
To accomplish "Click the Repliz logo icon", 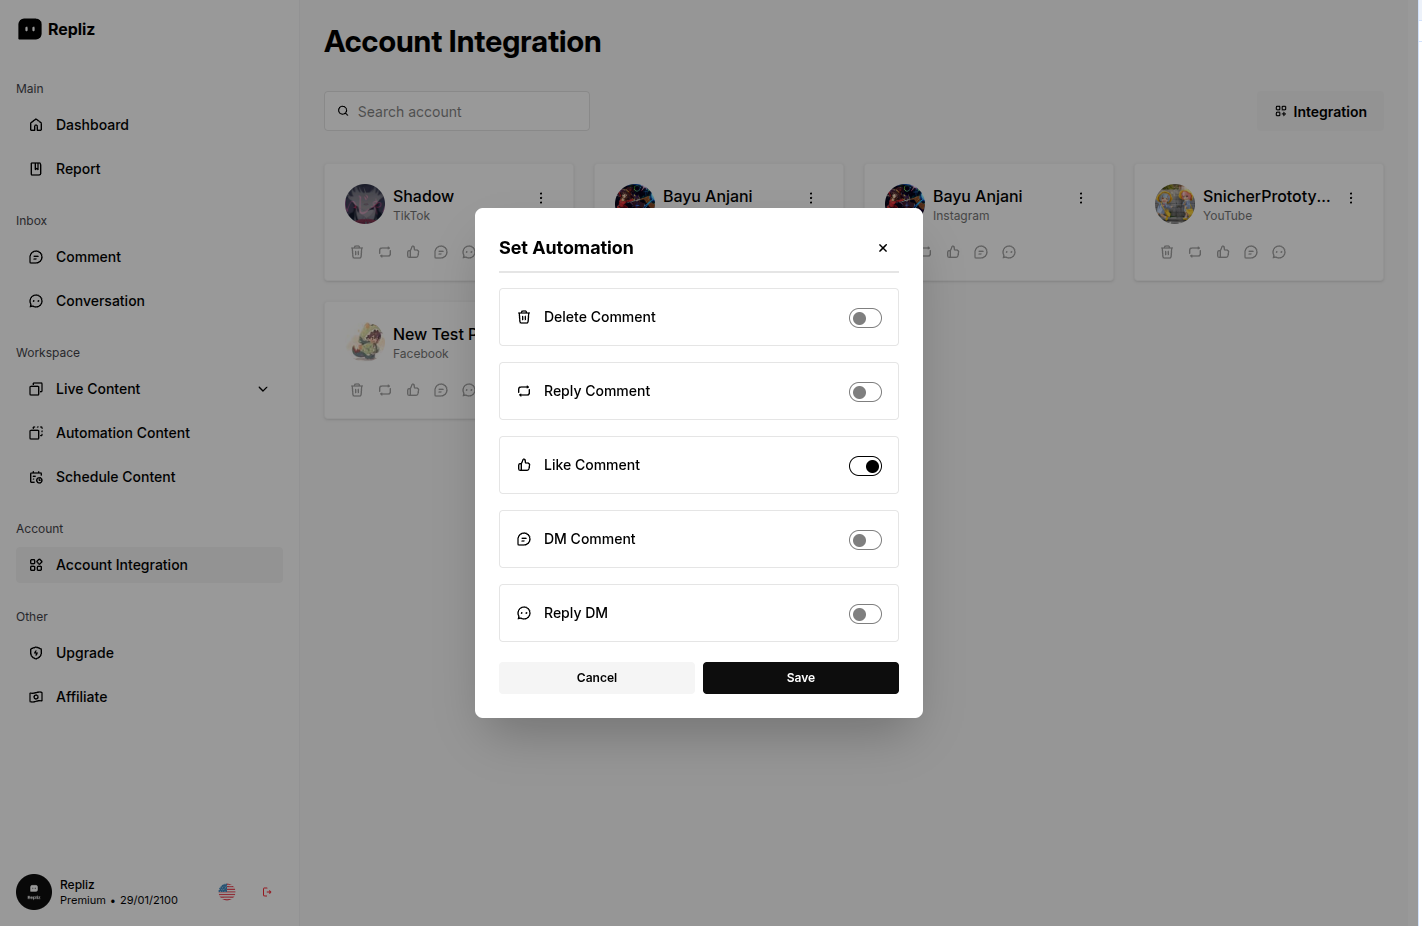I will 30,29.
